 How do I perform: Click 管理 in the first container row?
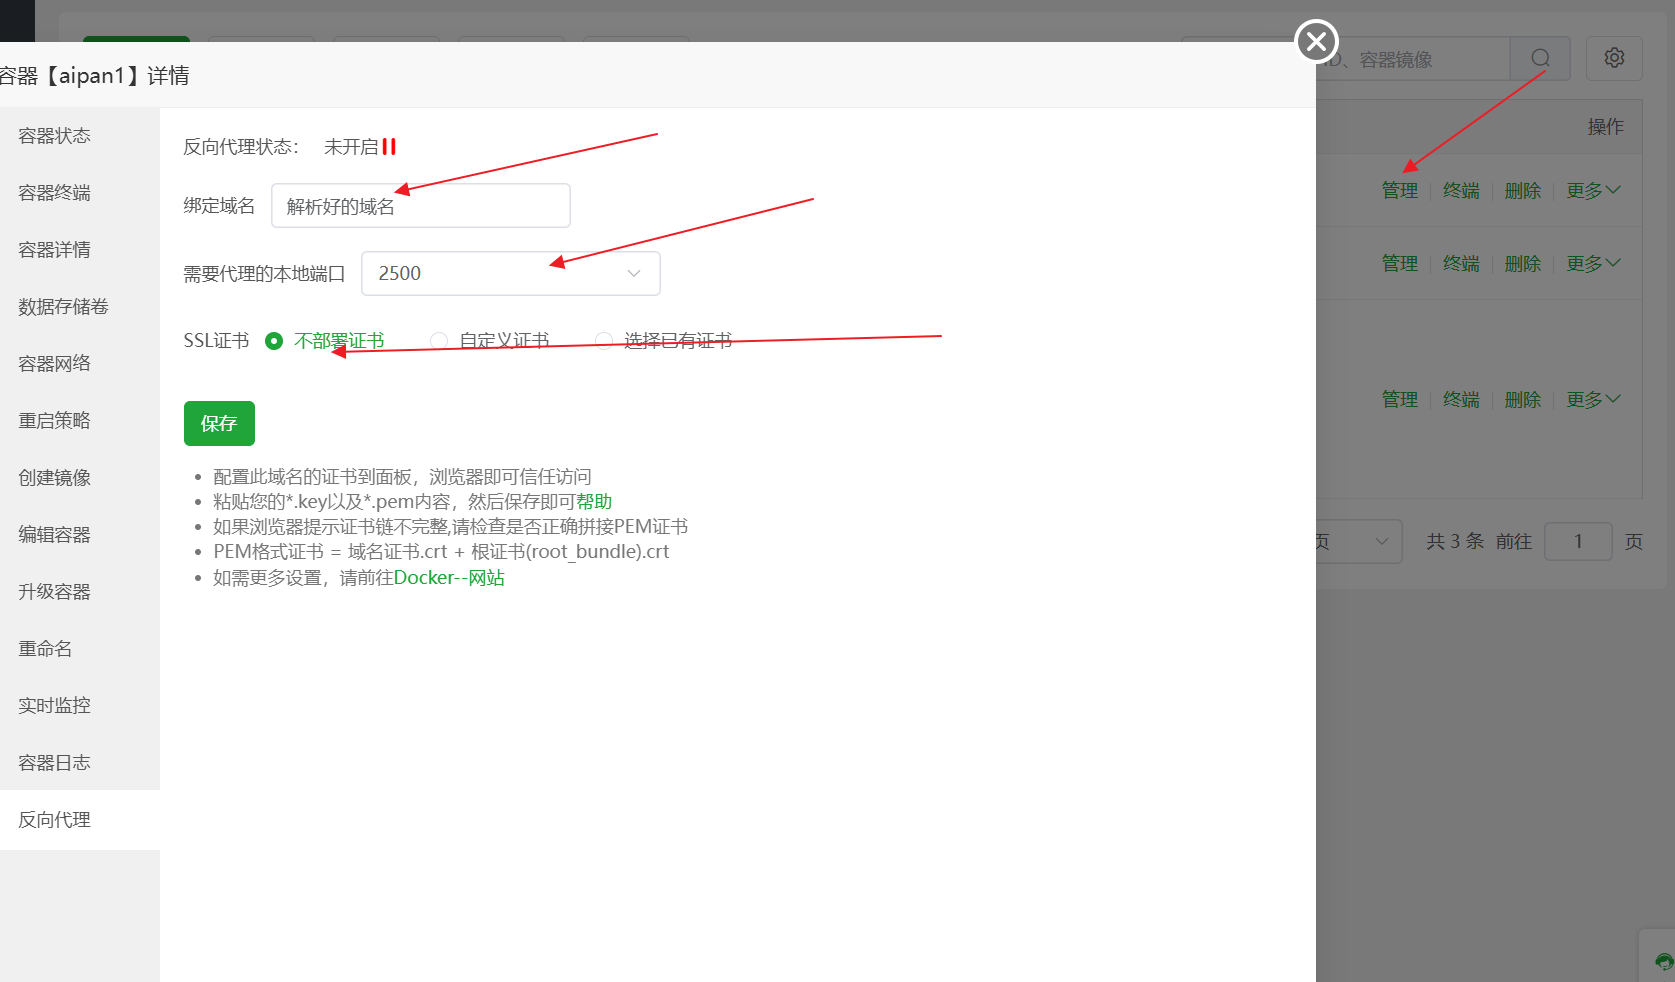coord(1399,190)
